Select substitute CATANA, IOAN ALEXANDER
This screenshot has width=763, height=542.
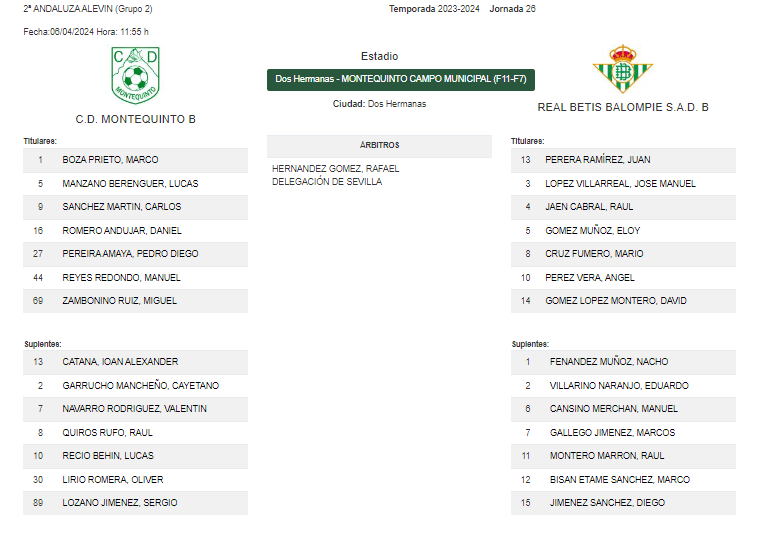135,362
